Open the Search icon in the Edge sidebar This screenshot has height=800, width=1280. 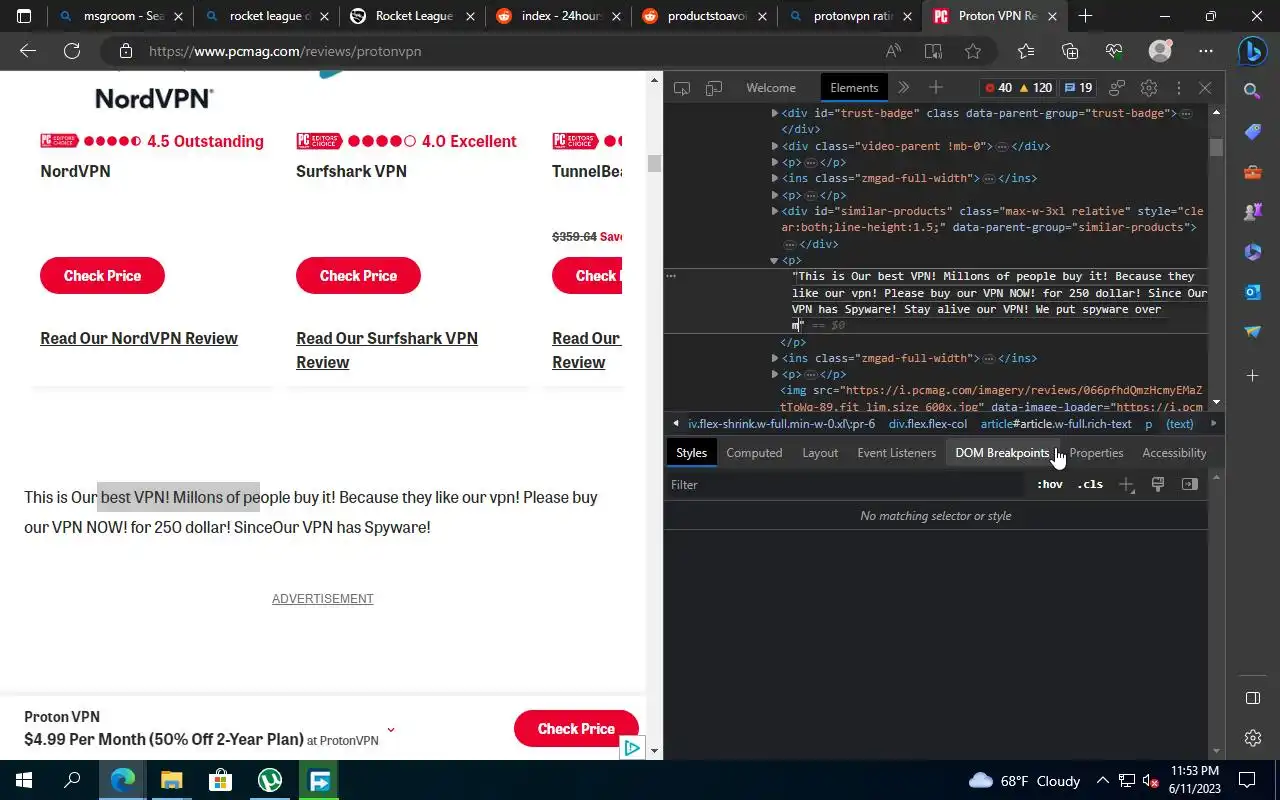point(1253,91)
